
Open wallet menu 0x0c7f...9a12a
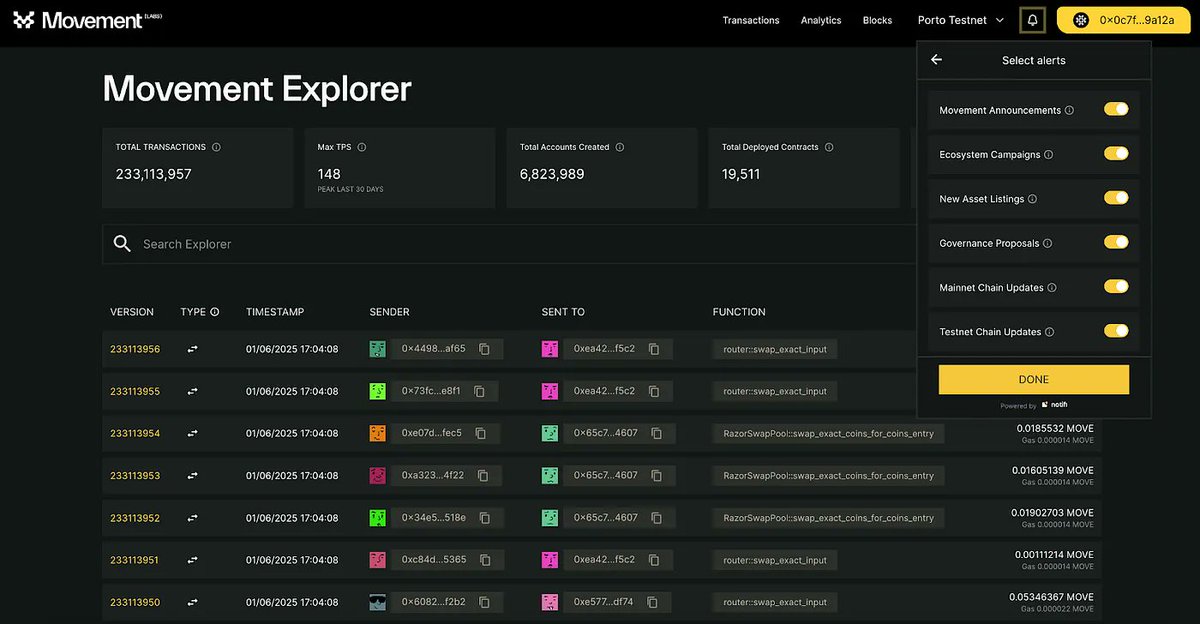pos(1123,20)
